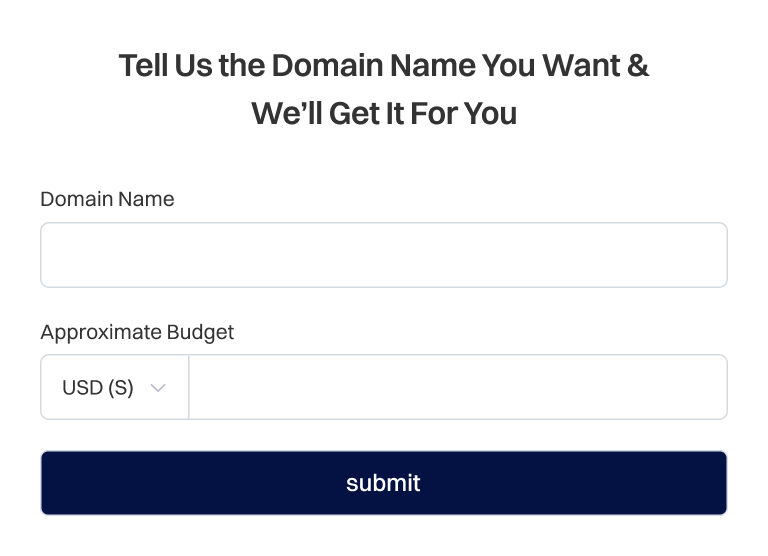Screen dimensions: 768x556
Task: Click the ampersand in the heading
Action: coord(638,66)
